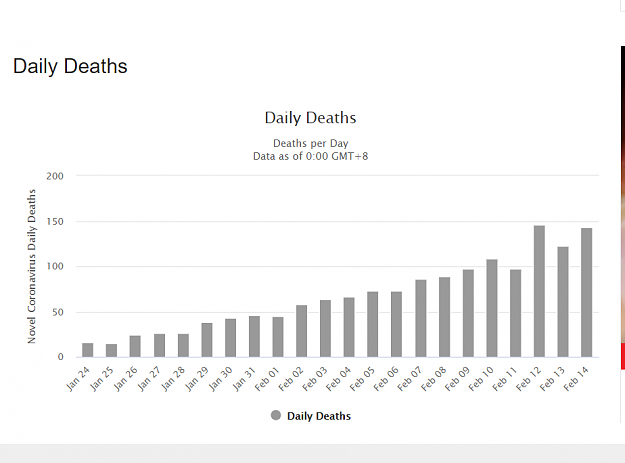Click the Jan 29 bar

tap(207, 340)
